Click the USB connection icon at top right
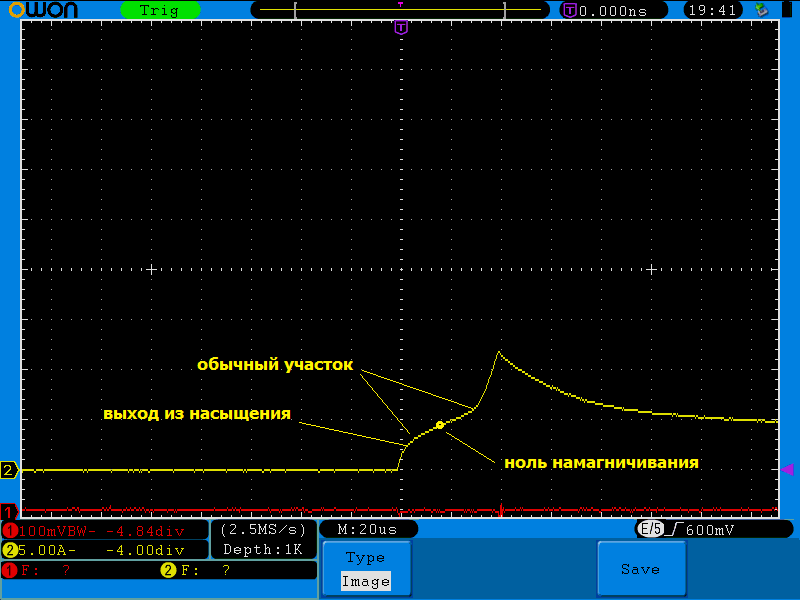Image resolution: width=800 pixels, height=600 pixels. pyautogui.click(x=763, y=10)
